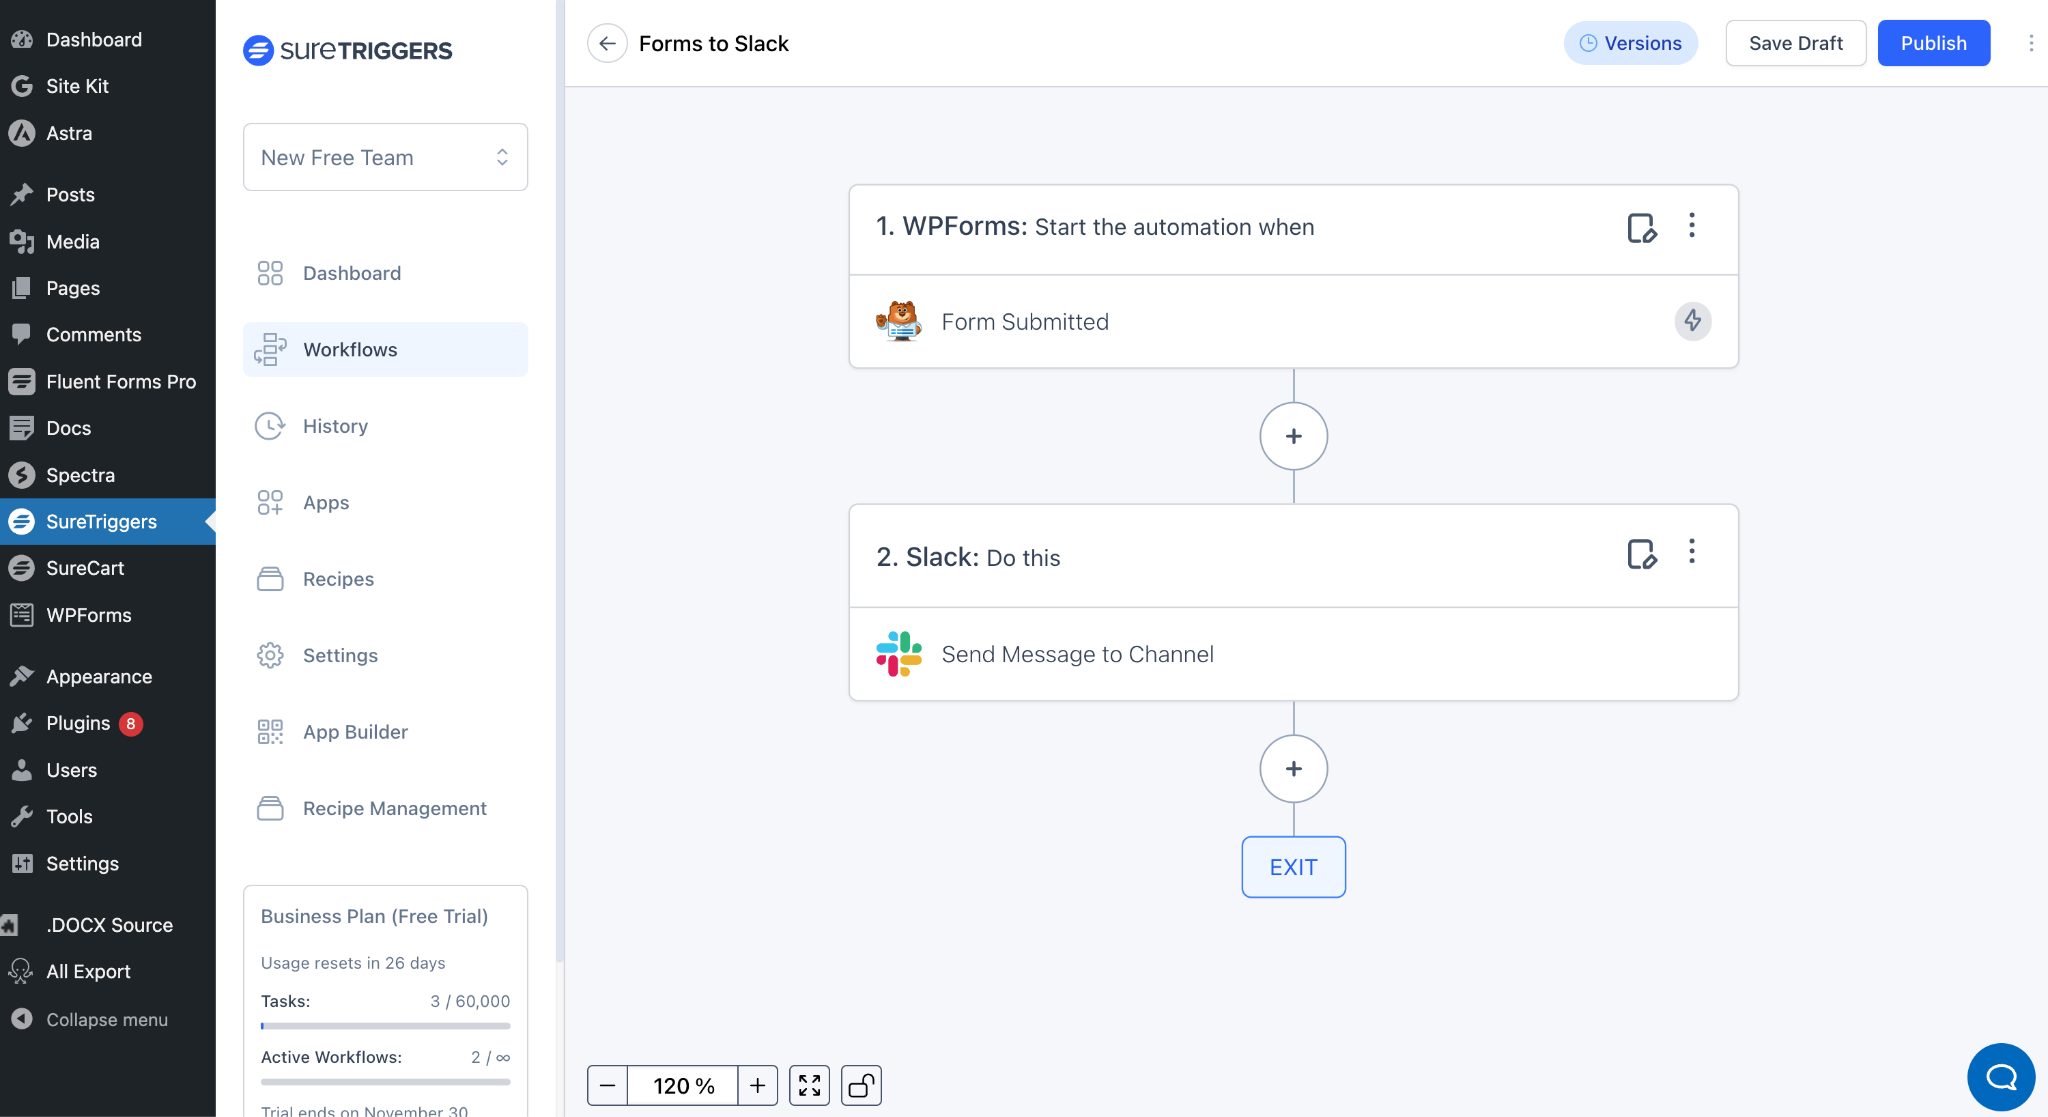Click the Business Plan (Free Trial) heading

[374, 916]
